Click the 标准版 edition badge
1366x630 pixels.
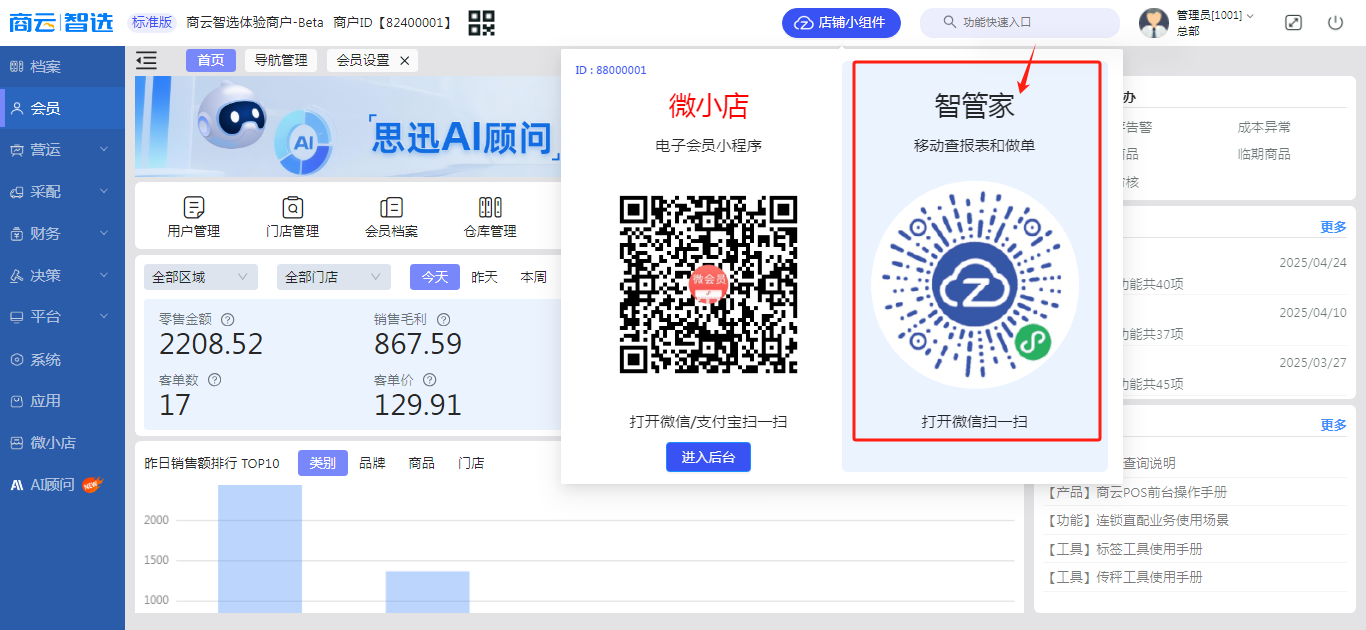point(152,22)
